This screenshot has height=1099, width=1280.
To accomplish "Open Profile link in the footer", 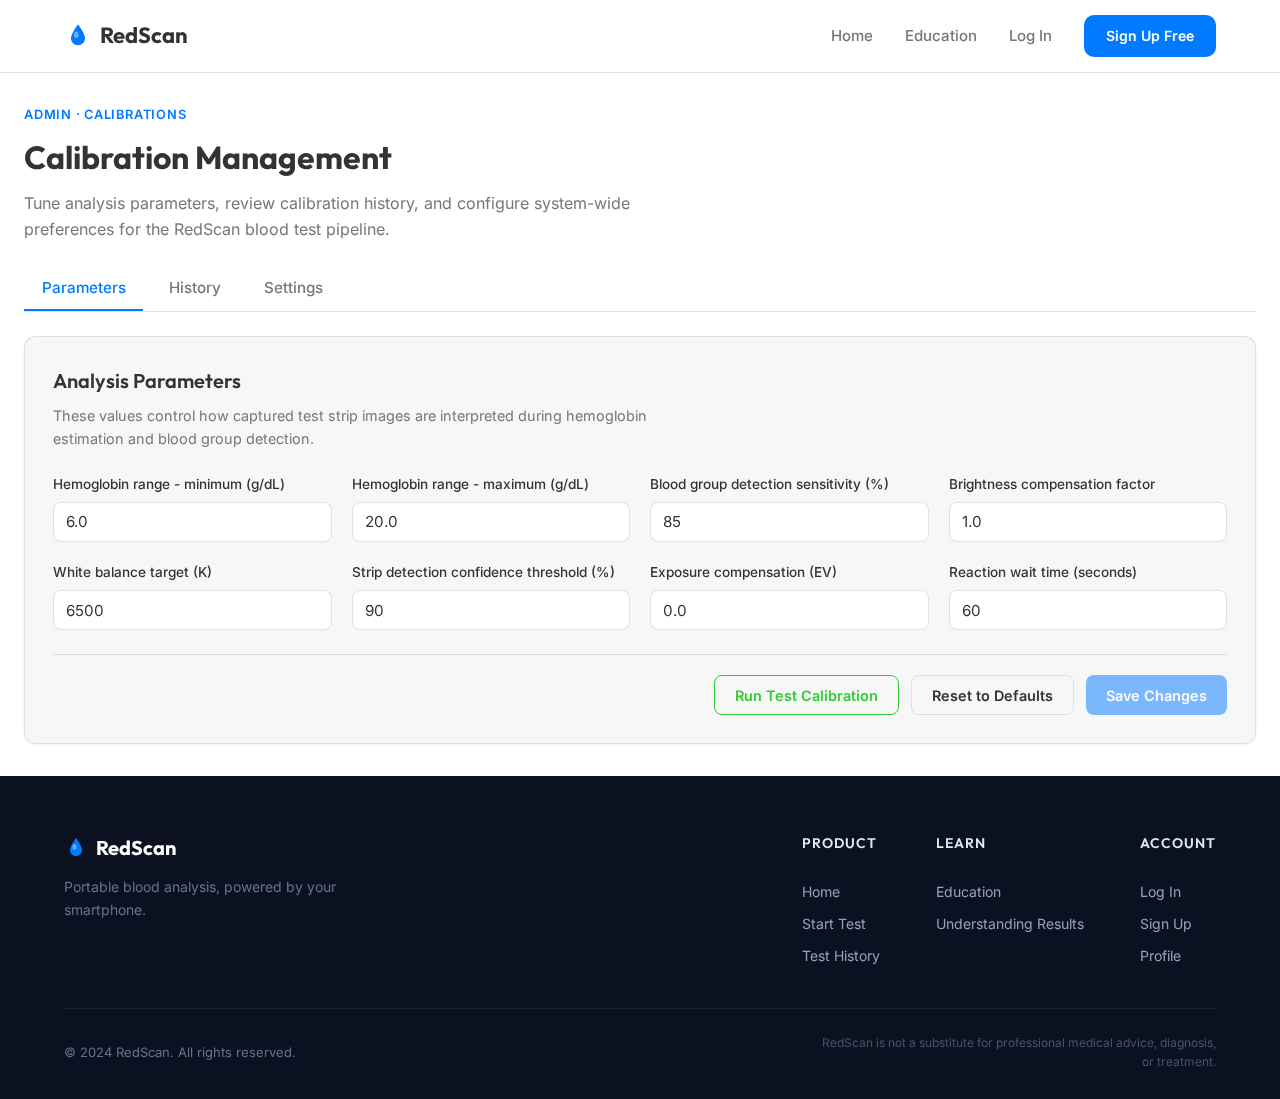I will point(1160,956).
